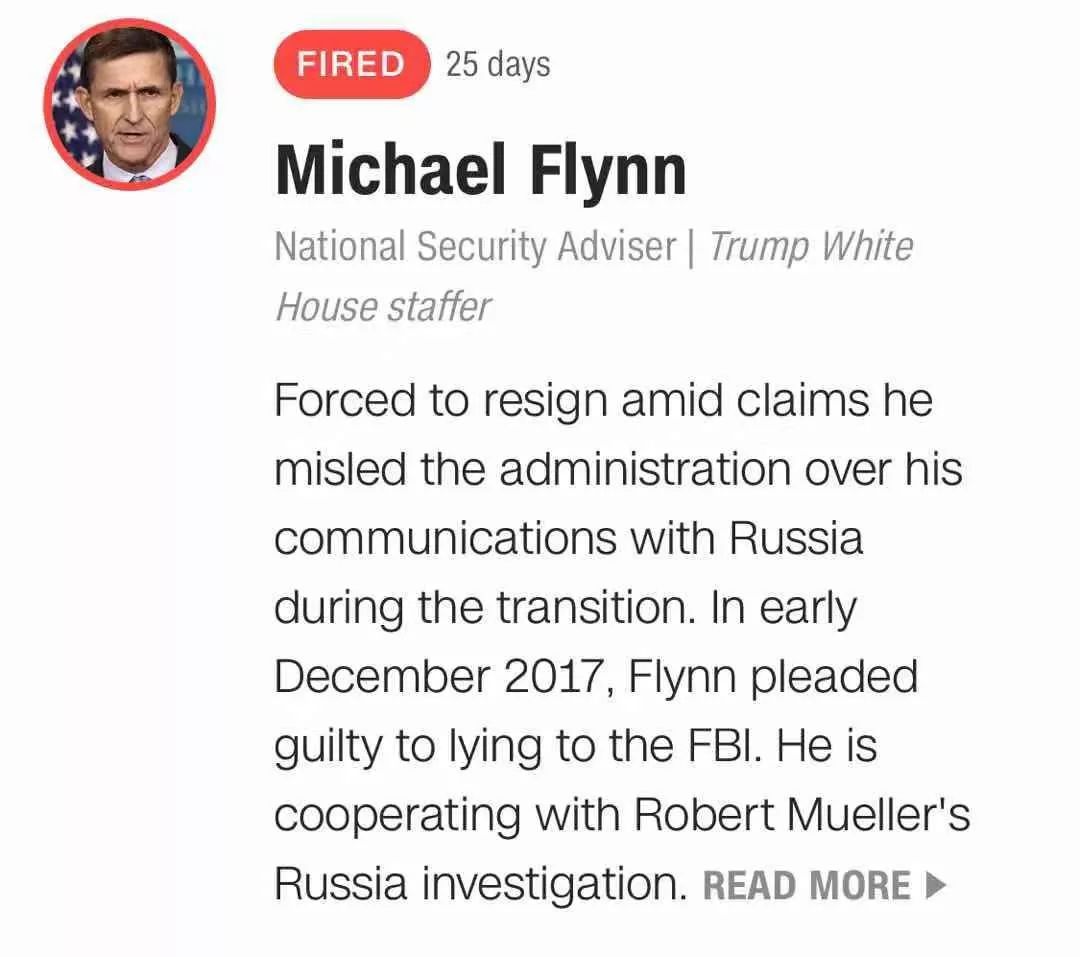Follow the READ MORE link
Viewport: 1080px width, 957px height.
pos(824,885)
